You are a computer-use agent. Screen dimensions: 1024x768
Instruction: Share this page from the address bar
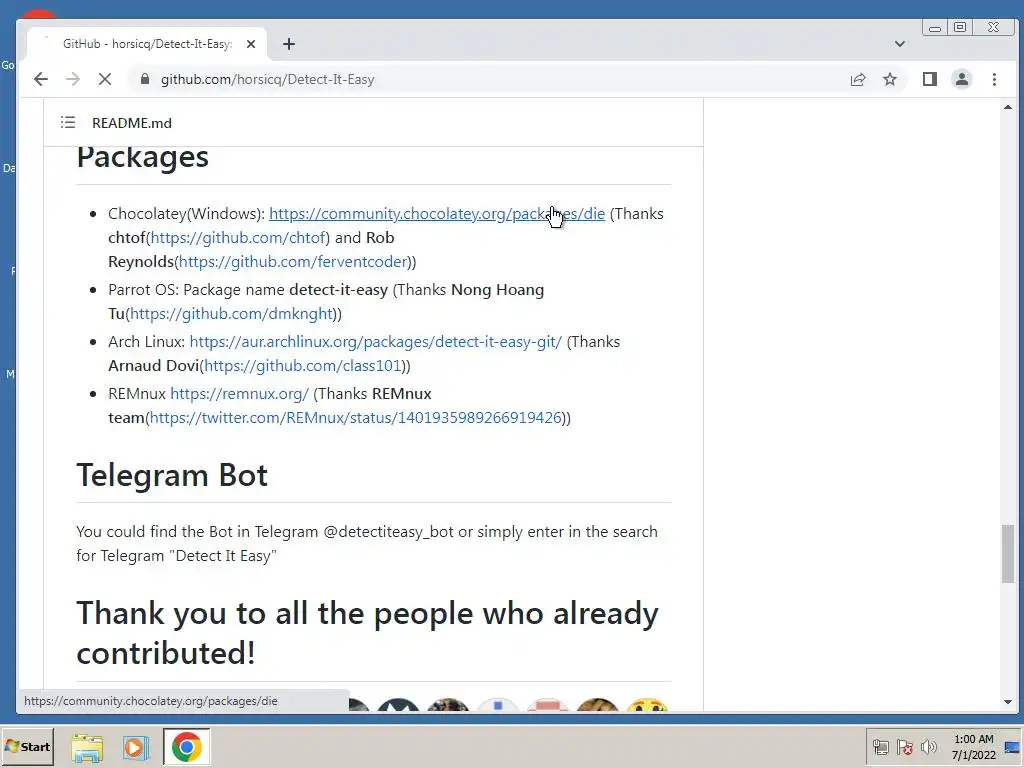[857, 80]
